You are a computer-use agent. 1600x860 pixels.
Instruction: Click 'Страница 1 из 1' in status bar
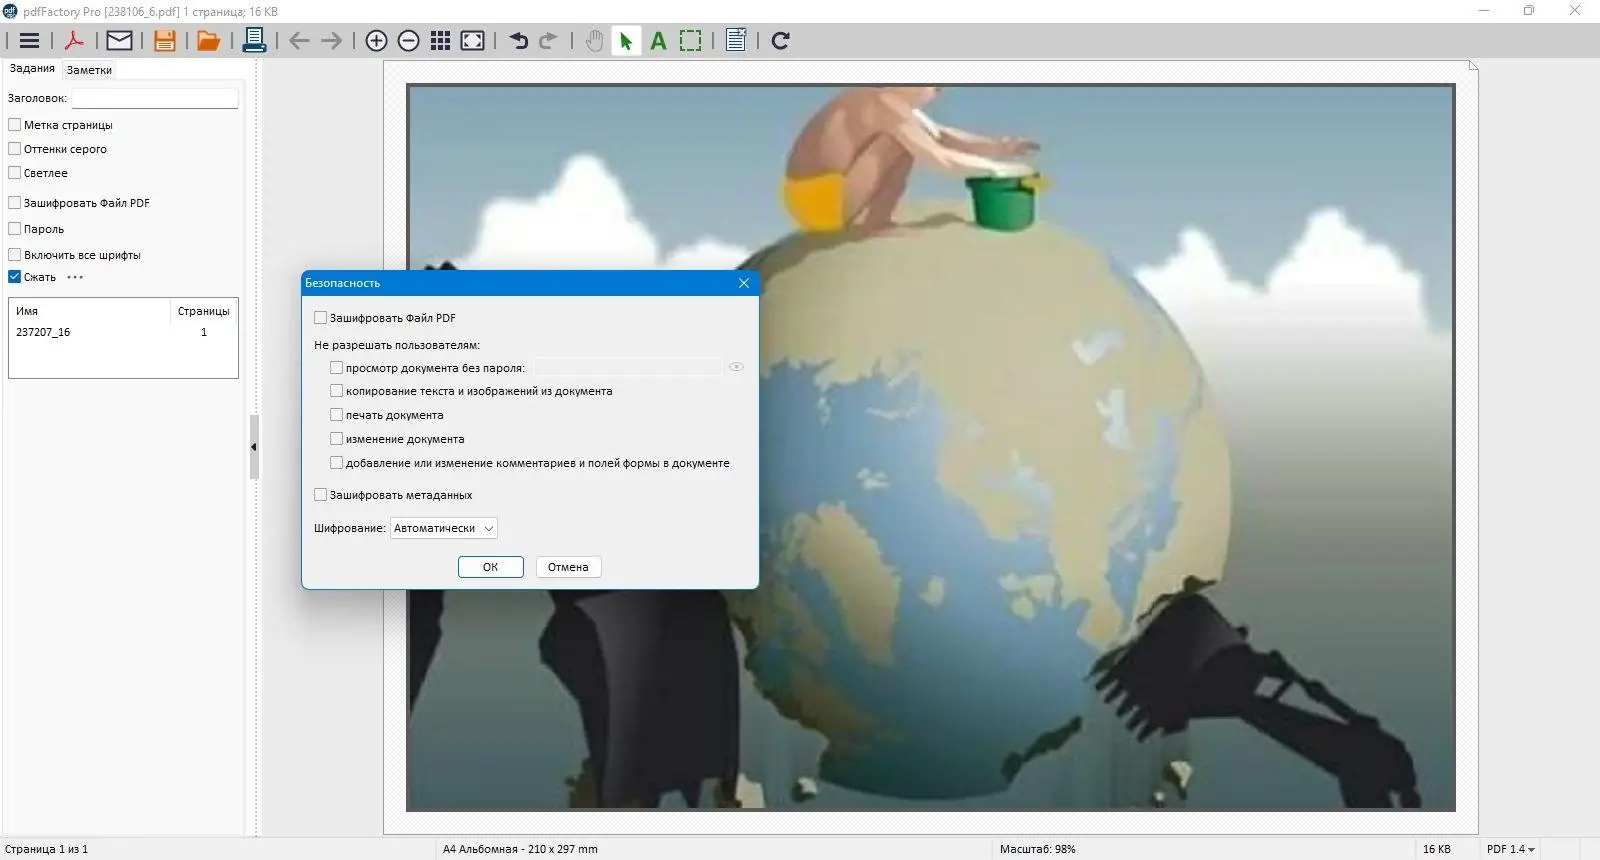click(46, 849)
